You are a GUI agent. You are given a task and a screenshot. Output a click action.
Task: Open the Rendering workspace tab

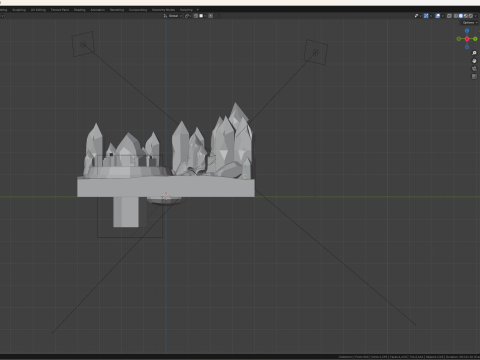[117, 10]
